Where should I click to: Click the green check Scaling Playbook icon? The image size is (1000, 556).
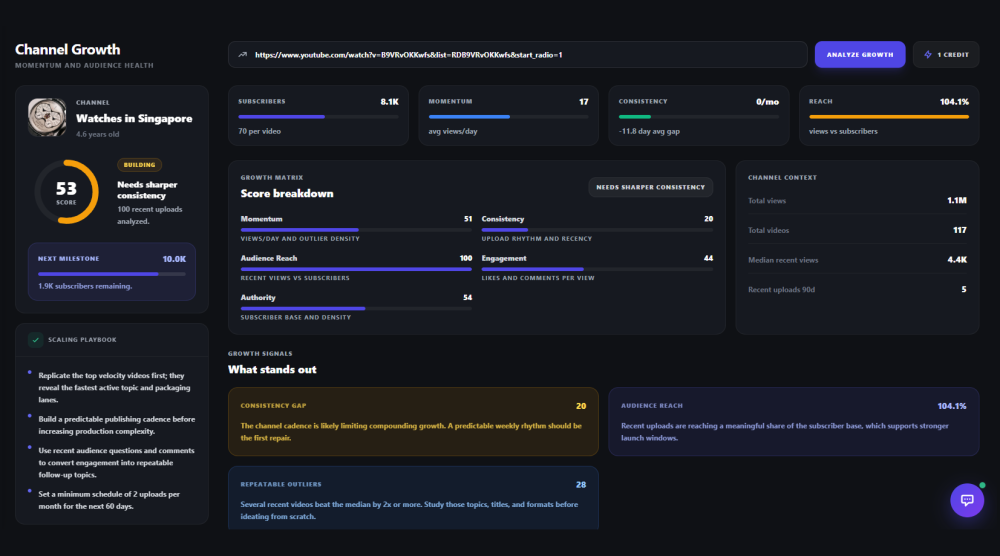(x=36, y=340)
